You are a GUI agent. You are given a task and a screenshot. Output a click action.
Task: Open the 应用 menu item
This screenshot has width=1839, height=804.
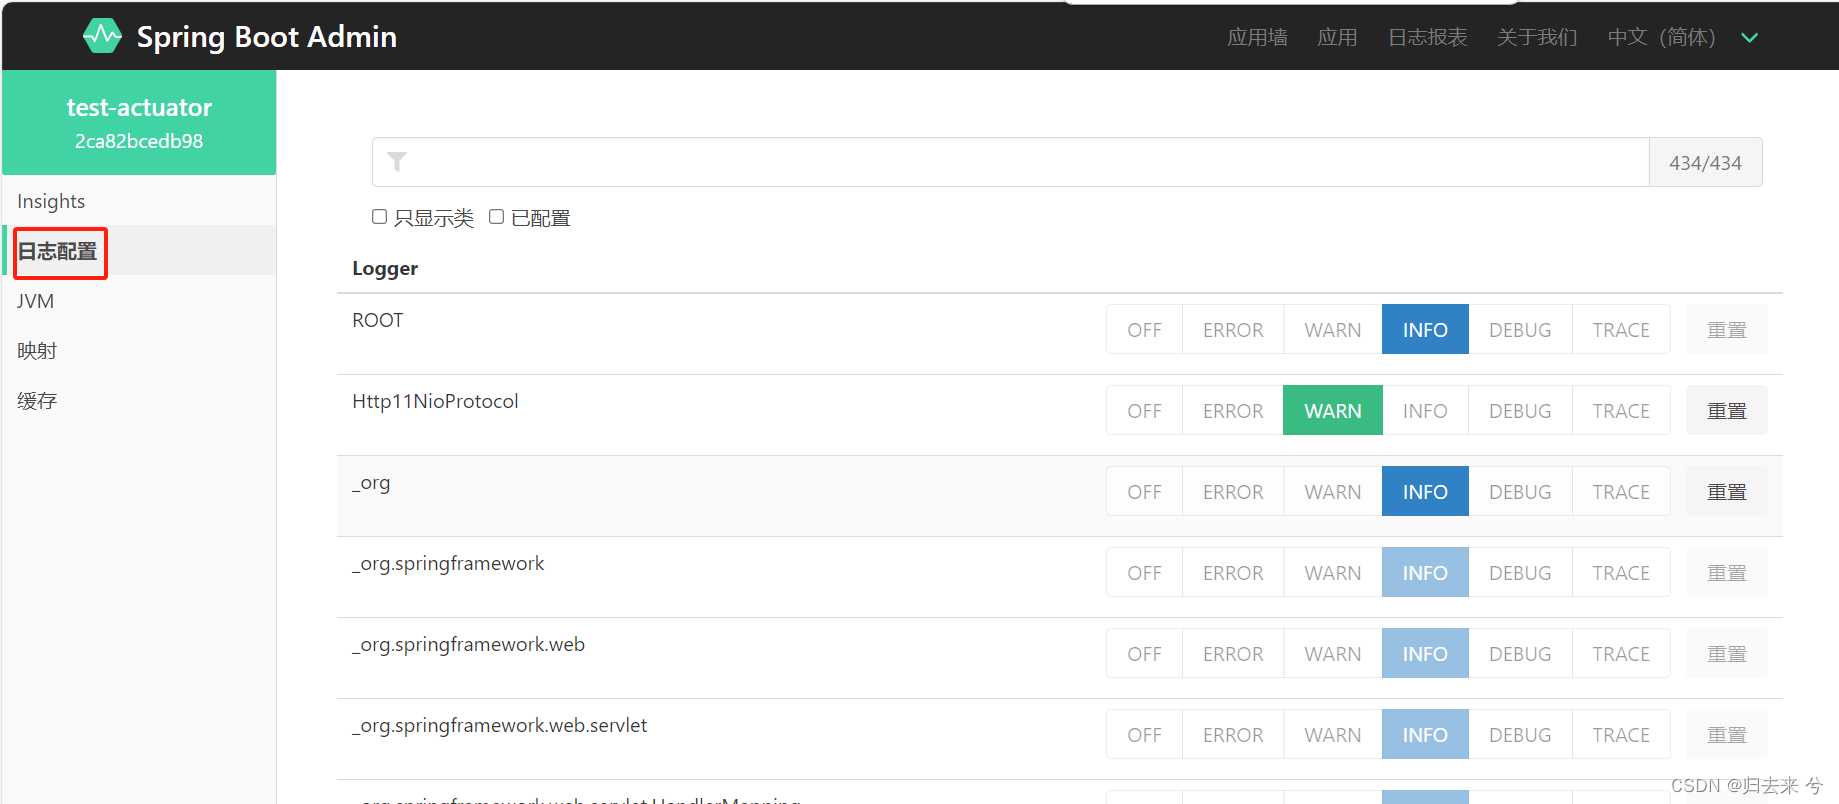1337,37
